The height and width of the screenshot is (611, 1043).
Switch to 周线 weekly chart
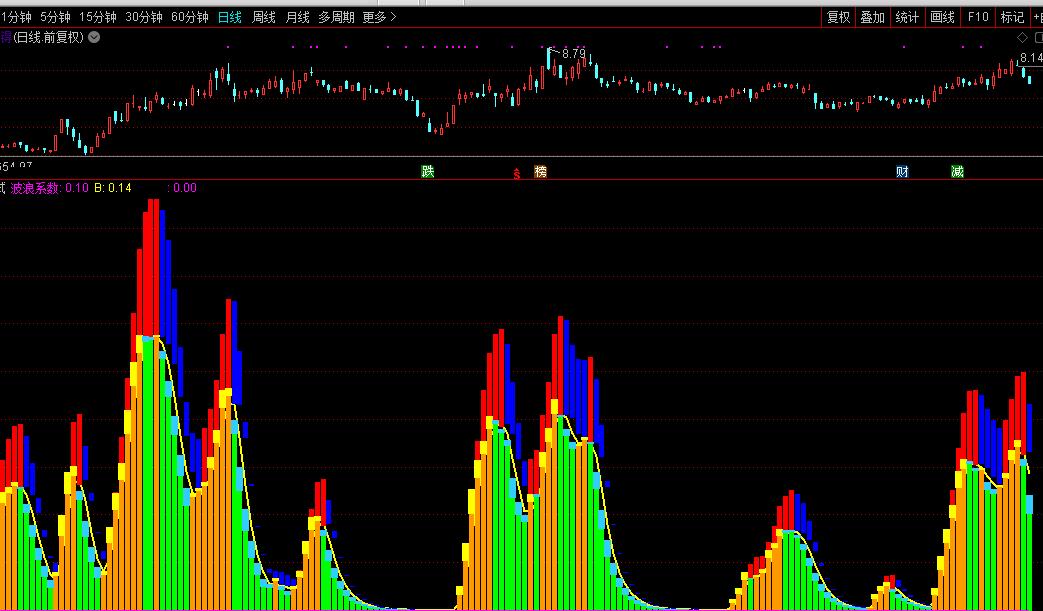(x=264, y=17)
